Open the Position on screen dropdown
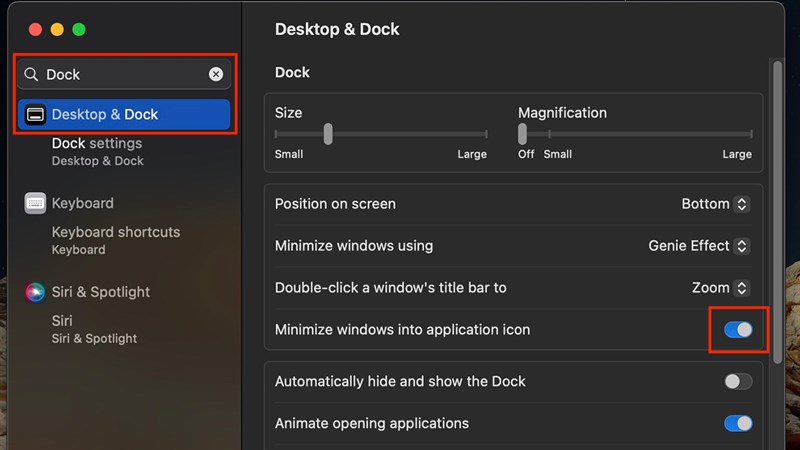Viewport: 800px width, 450px height. tap(715, 204)
